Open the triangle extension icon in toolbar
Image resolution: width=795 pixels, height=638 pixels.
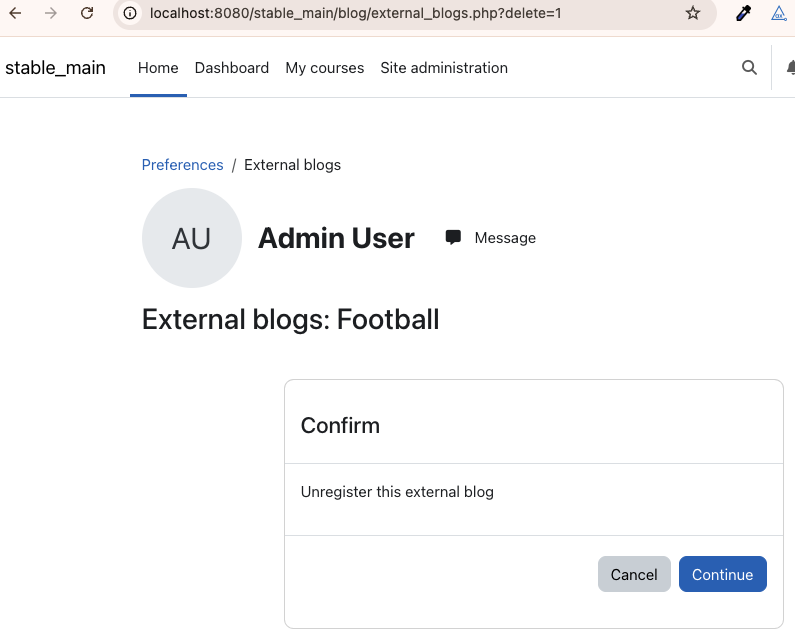coord(779,13)
